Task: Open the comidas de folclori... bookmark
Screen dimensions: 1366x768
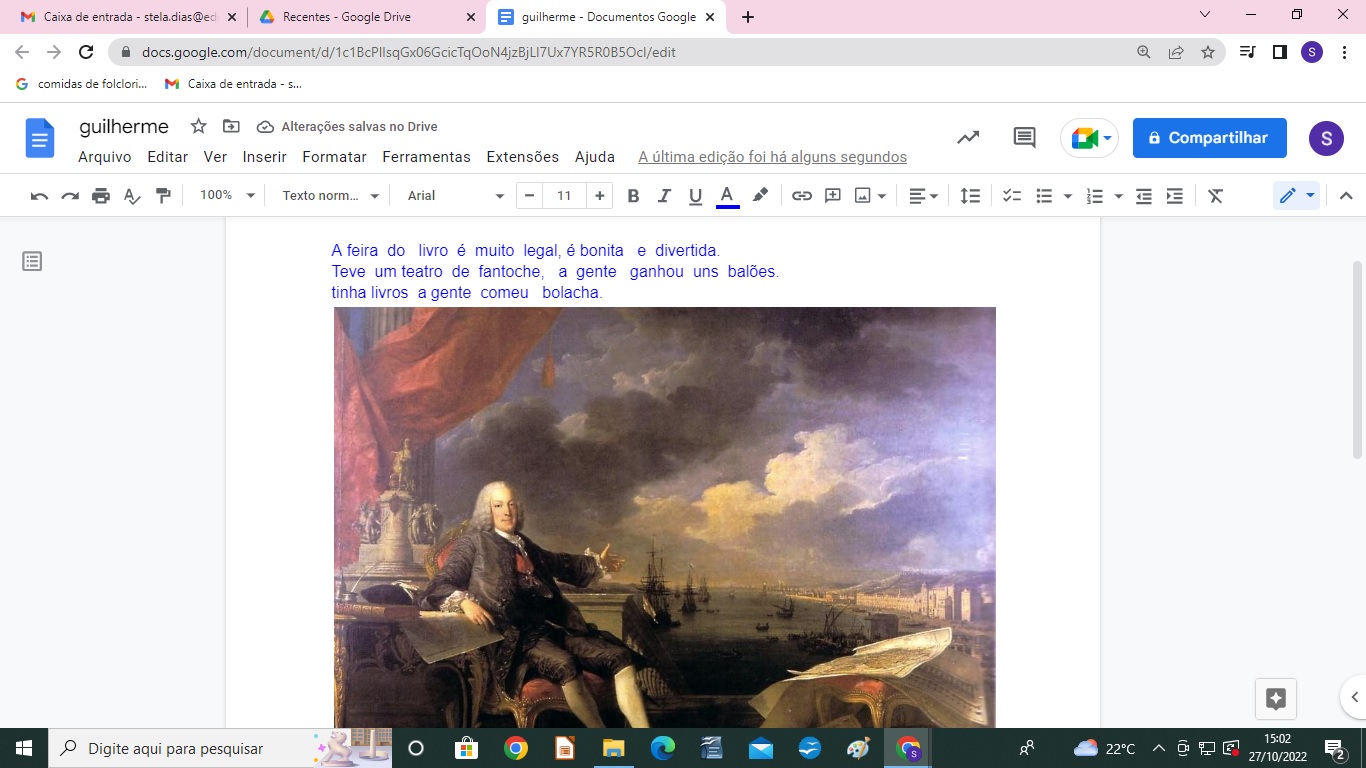Action: point(82,84)
